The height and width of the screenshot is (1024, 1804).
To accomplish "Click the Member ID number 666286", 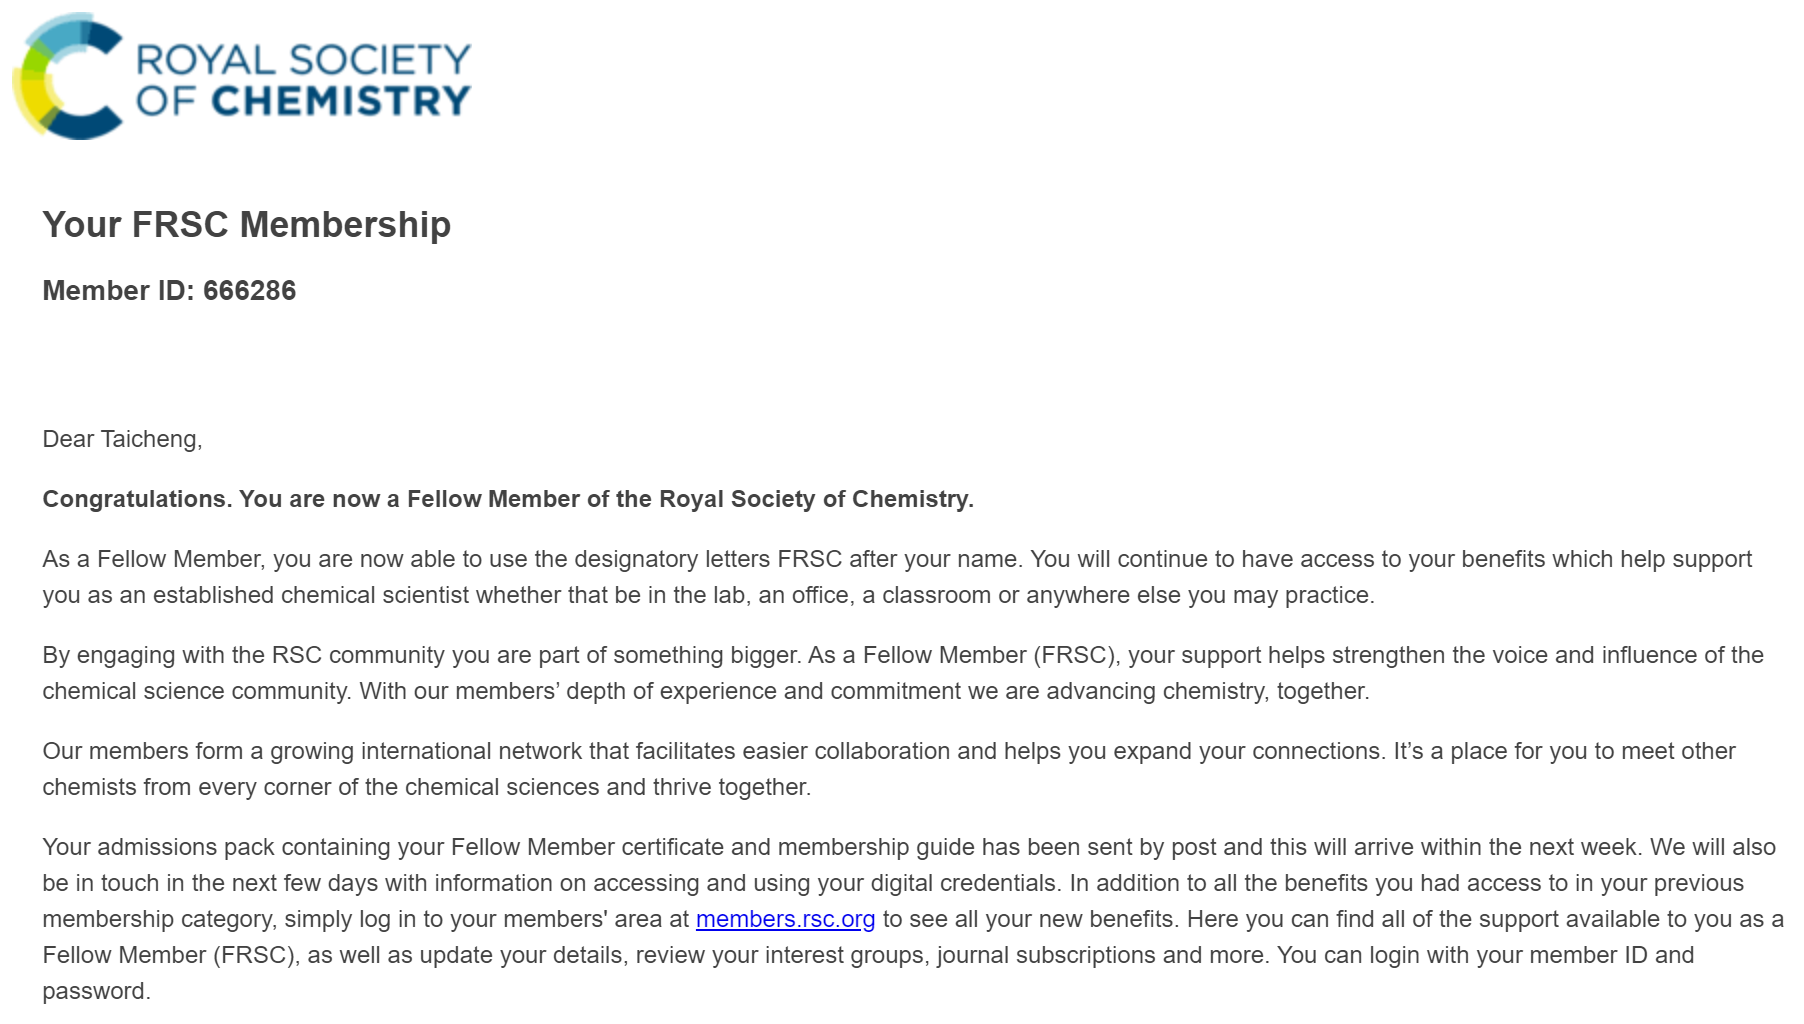I will 249,291.
